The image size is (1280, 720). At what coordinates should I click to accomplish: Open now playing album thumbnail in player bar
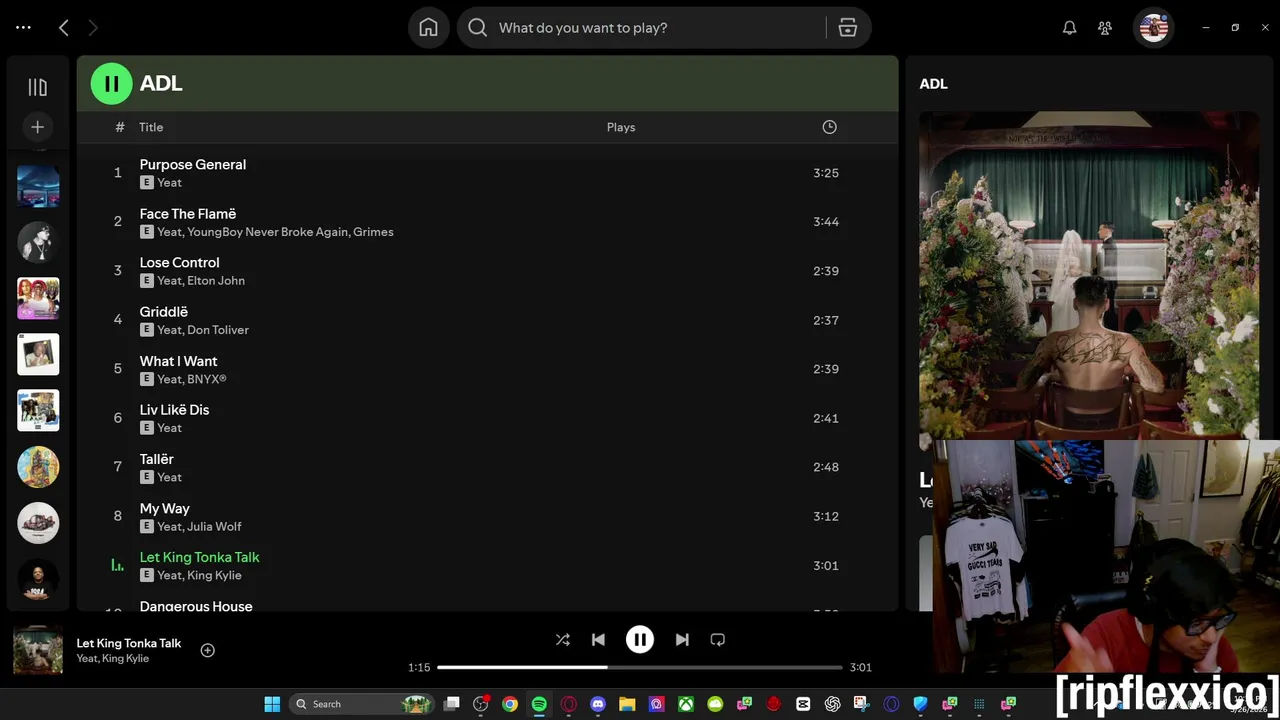click(x=38, y=650)
